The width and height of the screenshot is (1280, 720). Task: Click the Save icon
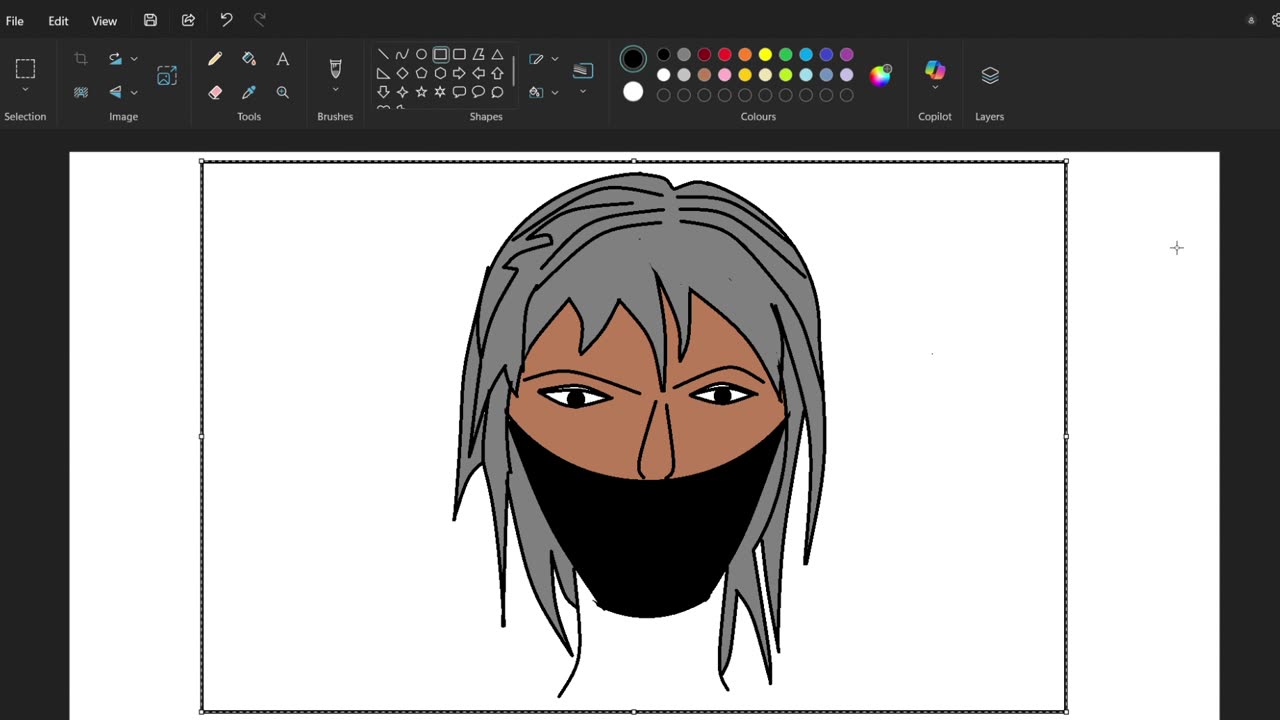tap(150, 20)
